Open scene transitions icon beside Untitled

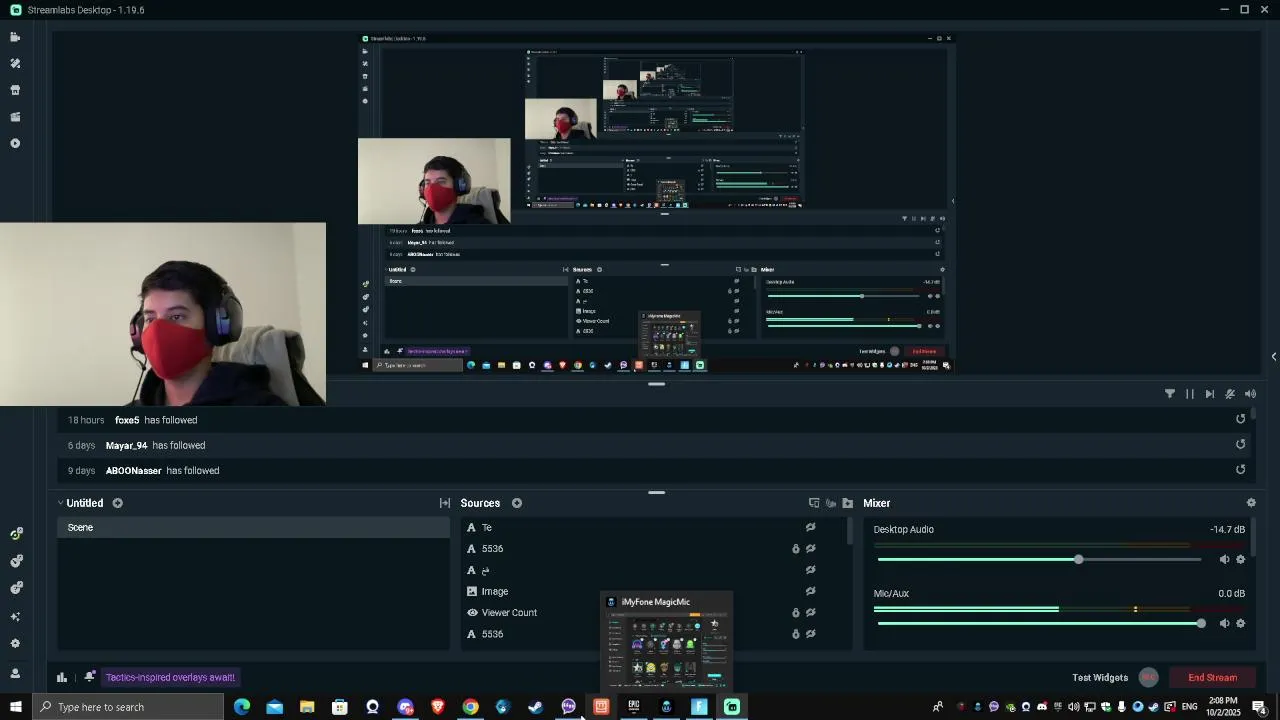pyautogui.click(x=445, y=503)
